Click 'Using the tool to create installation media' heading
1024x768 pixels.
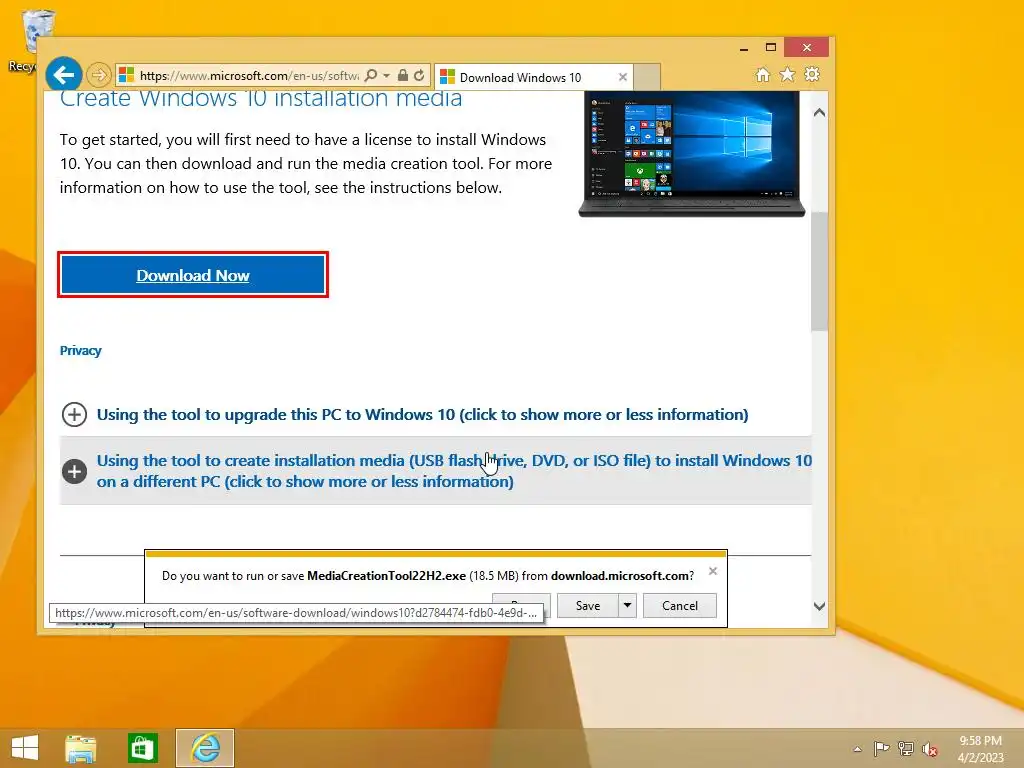[454, 471]
